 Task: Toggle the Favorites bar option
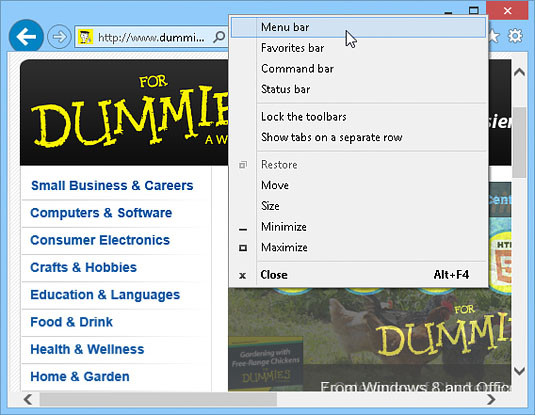pos(358,48)
